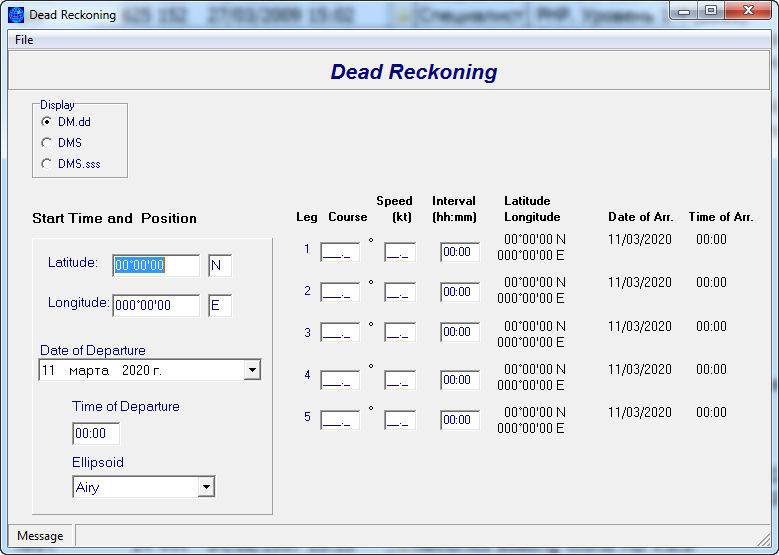
Task: Choose the DMS.sss display format
Action: click(x=47, y=164)
